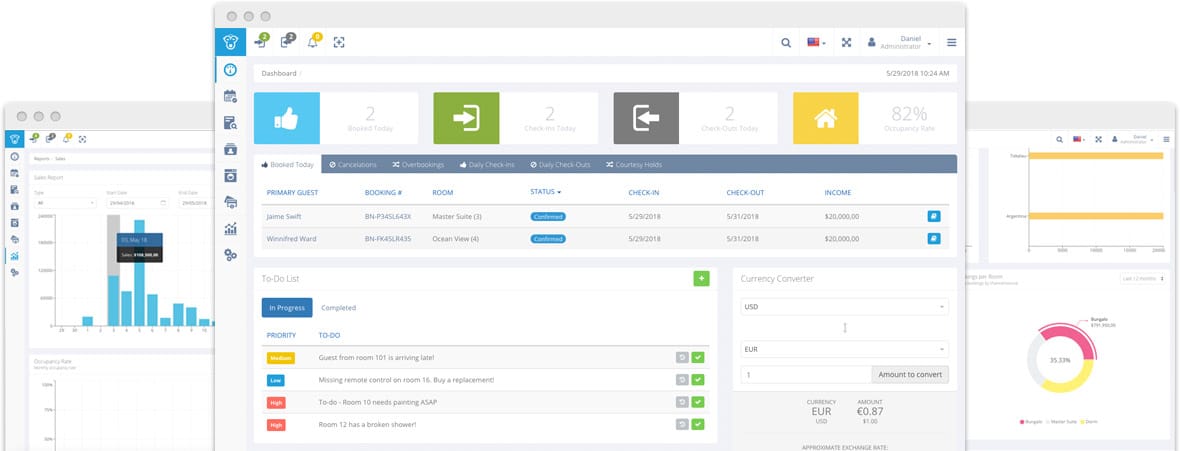Add a new to-do with green plus

tap(701, 279)
